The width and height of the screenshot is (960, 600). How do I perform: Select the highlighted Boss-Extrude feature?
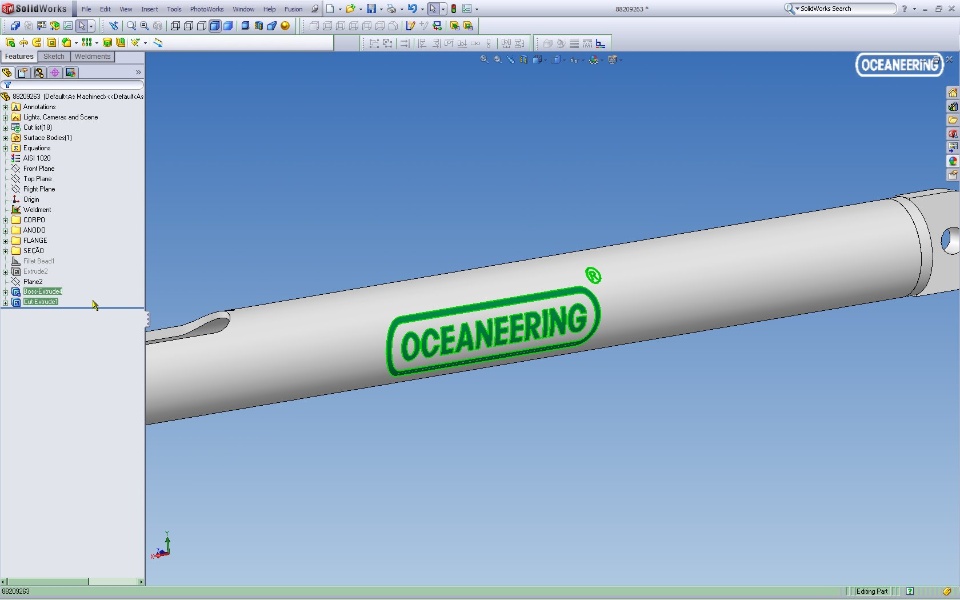pos(42,291)
